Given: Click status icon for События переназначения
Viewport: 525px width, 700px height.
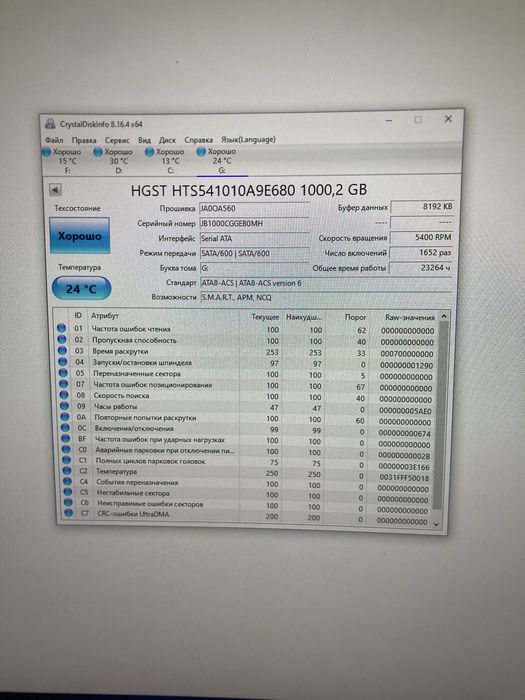Looking at the screenshot, I should (67, 481).
